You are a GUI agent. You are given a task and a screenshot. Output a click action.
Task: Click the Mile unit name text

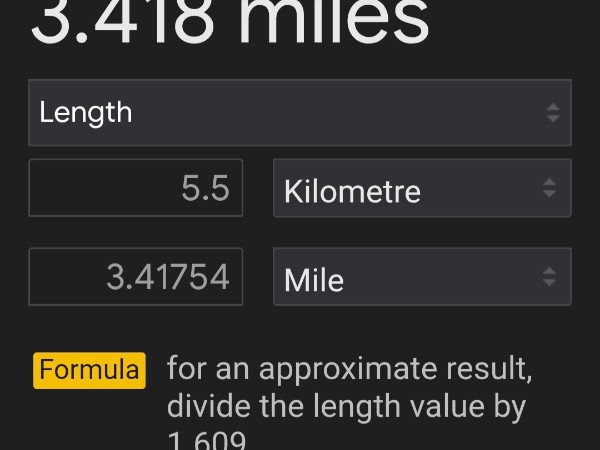point(314,279)
